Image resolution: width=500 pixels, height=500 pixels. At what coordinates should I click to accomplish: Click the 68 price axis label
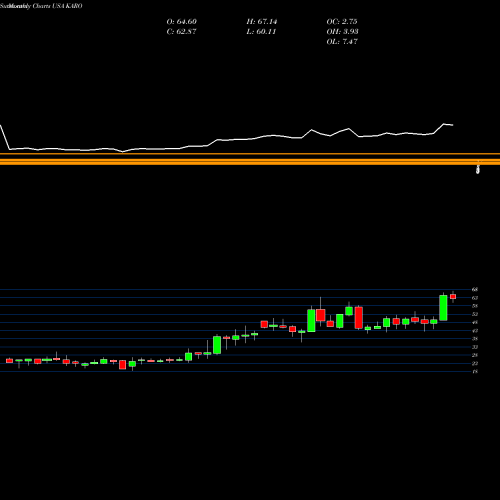(475, 289)
